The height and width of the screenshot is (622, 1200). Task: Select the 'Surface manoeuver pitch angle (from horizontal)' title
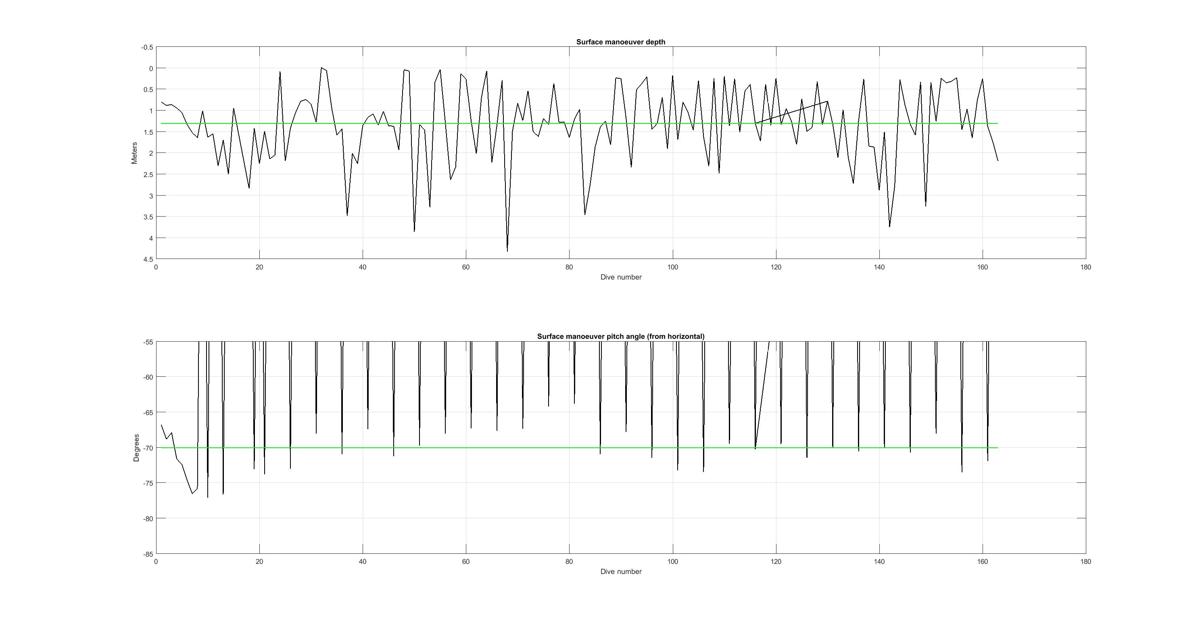pyautogui.click(x=620, y=336)
